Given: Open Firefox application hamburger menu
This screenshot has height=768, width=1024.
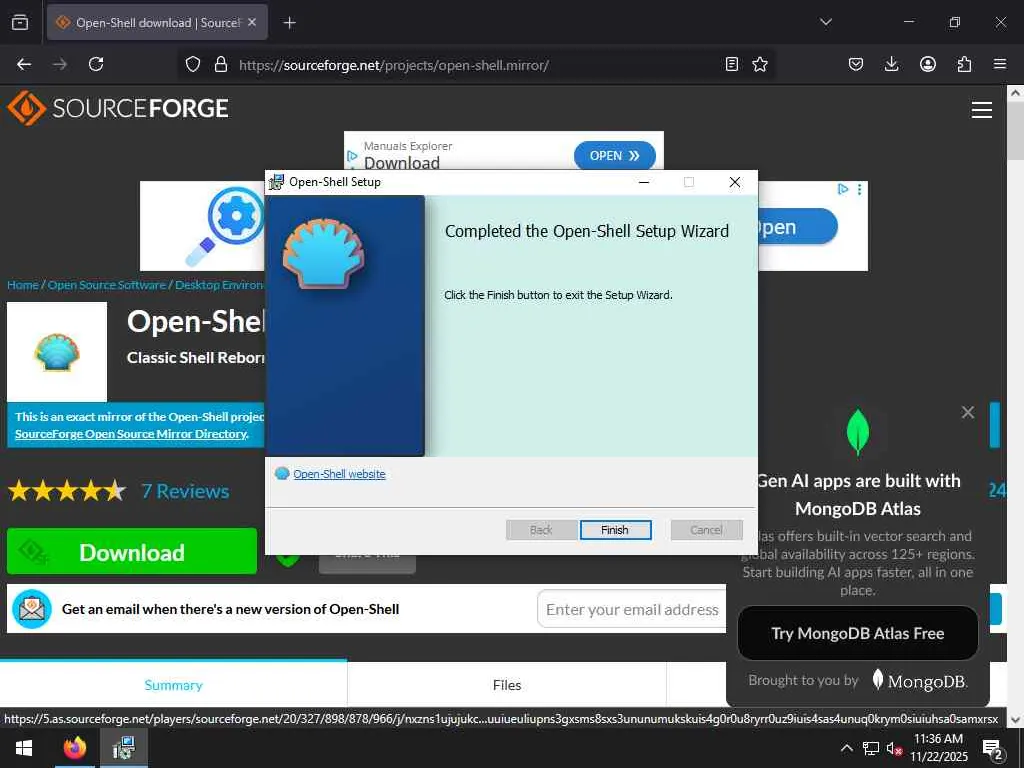Looking at the screenshot, I should click(x=1000, y=64).
